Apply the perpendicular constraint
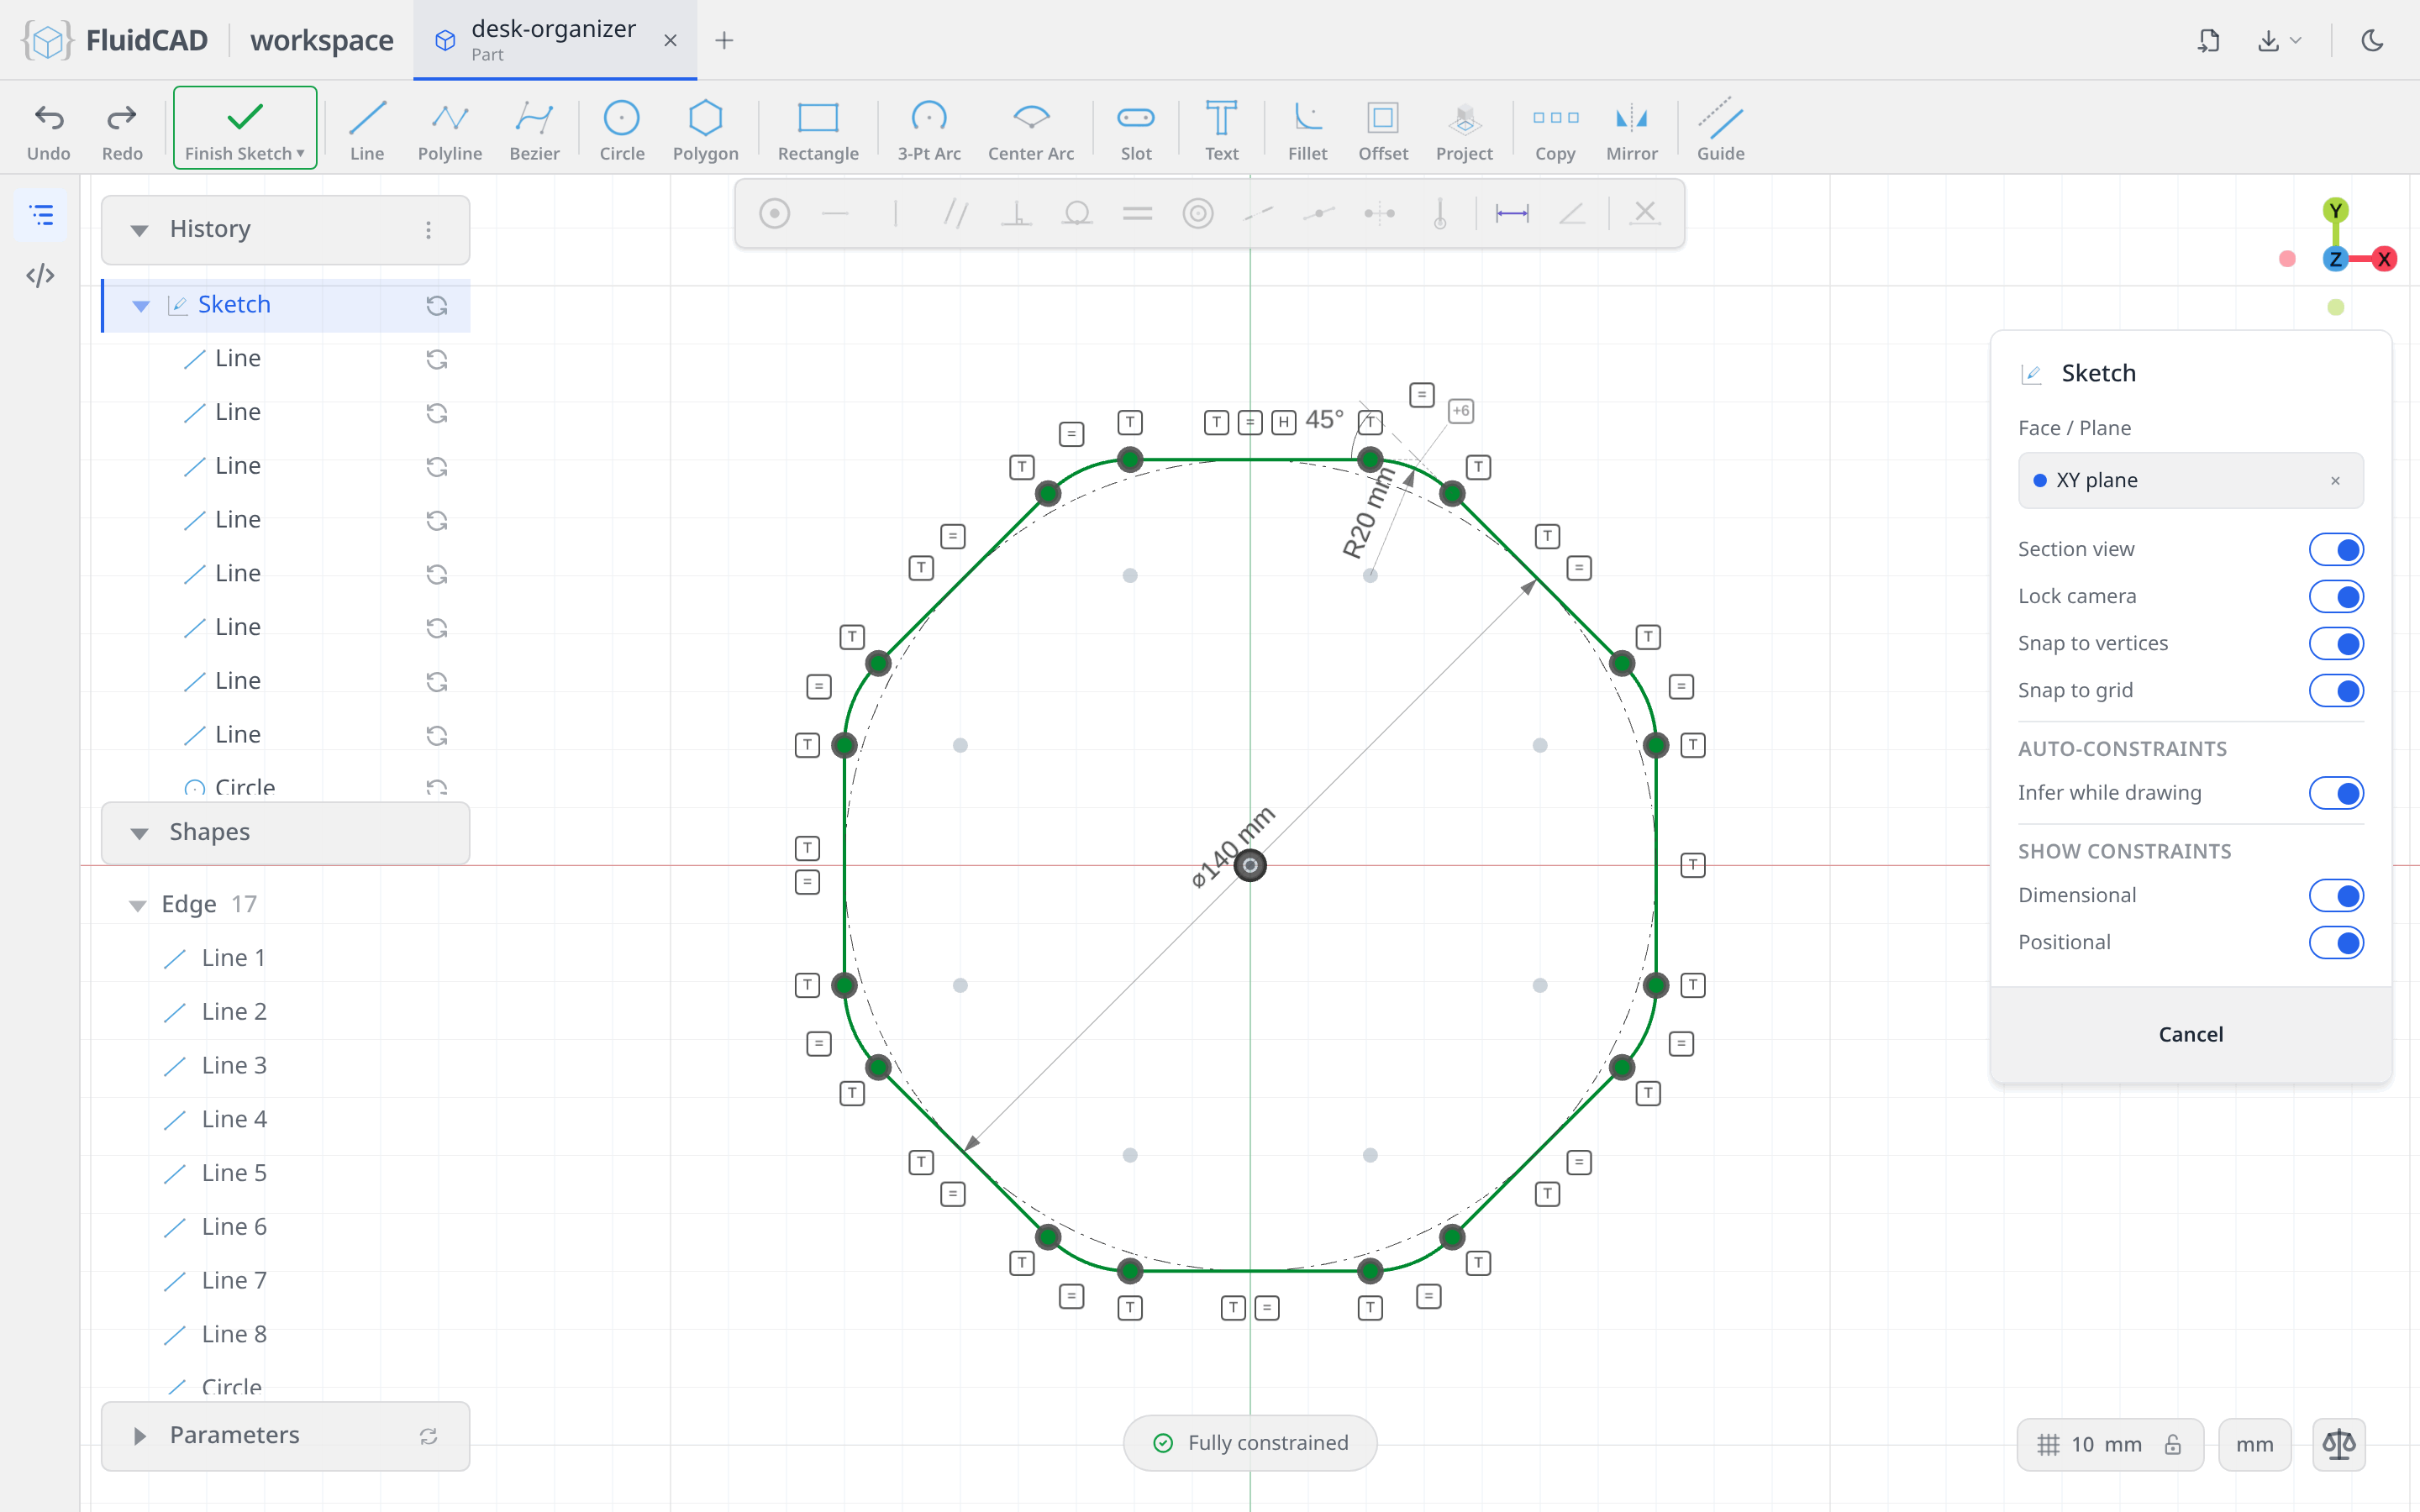 tap(1016, 213)
